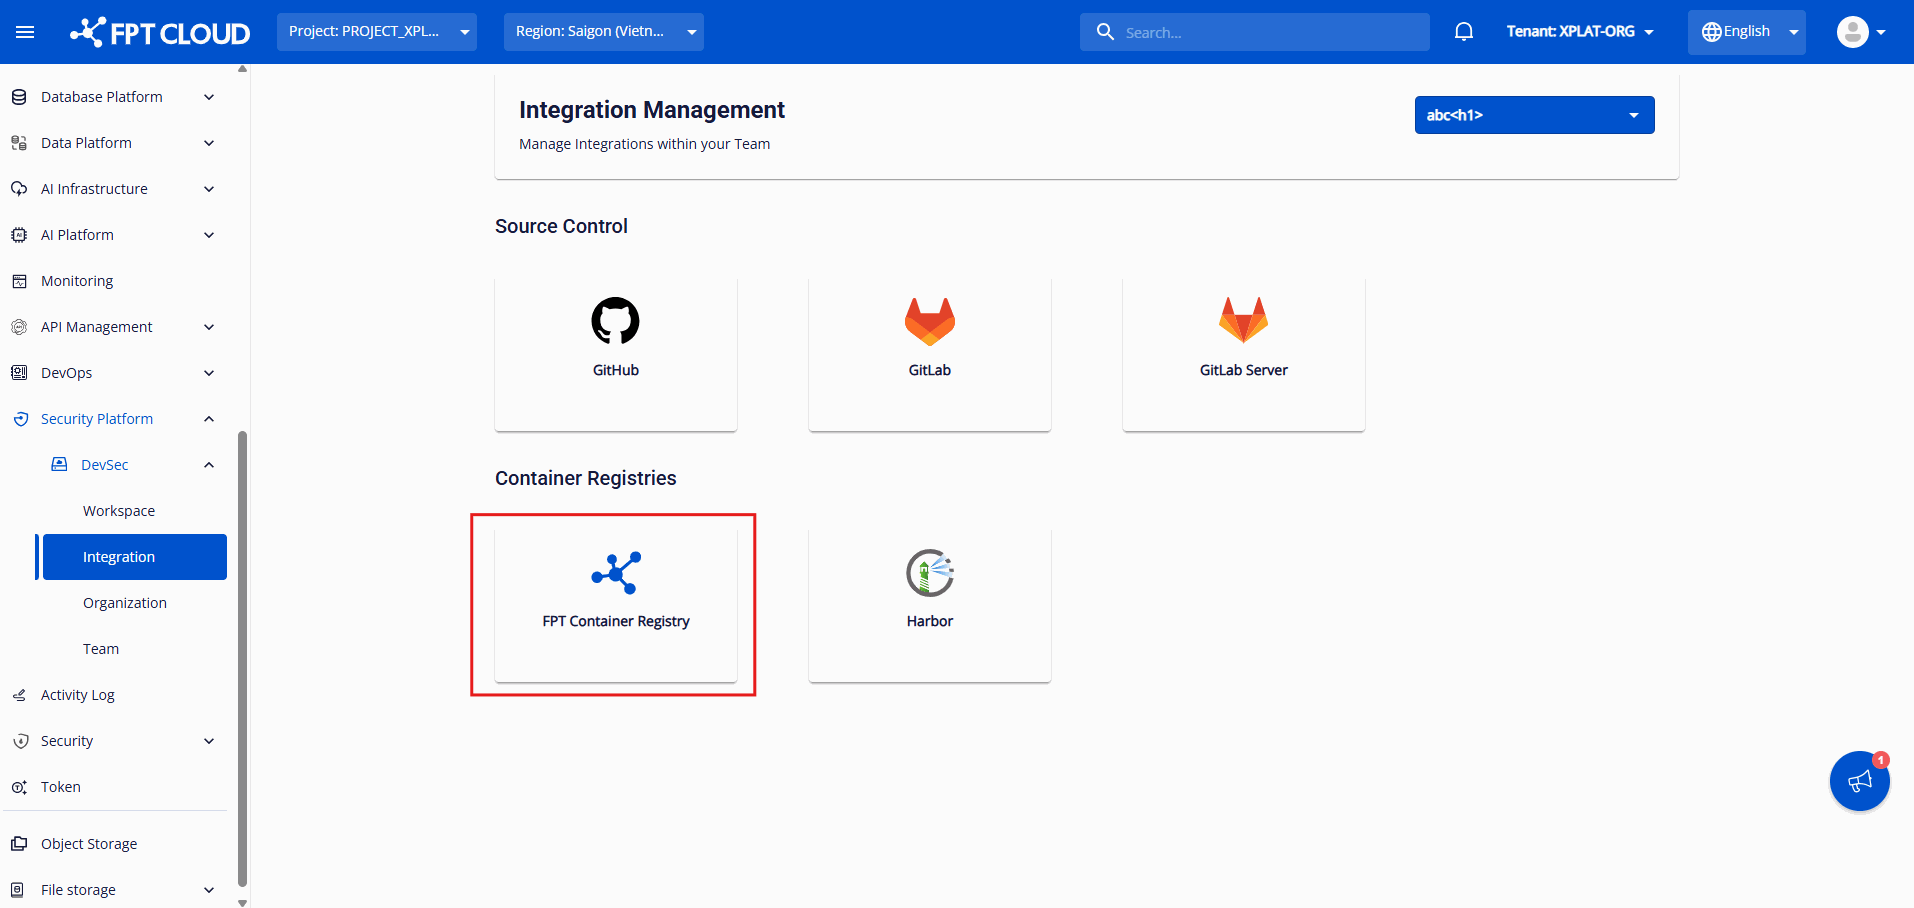This screenshot has height=908, width=1914.
Task: Expand the AI Infrastructure chevron
Action: coord(209,189)
